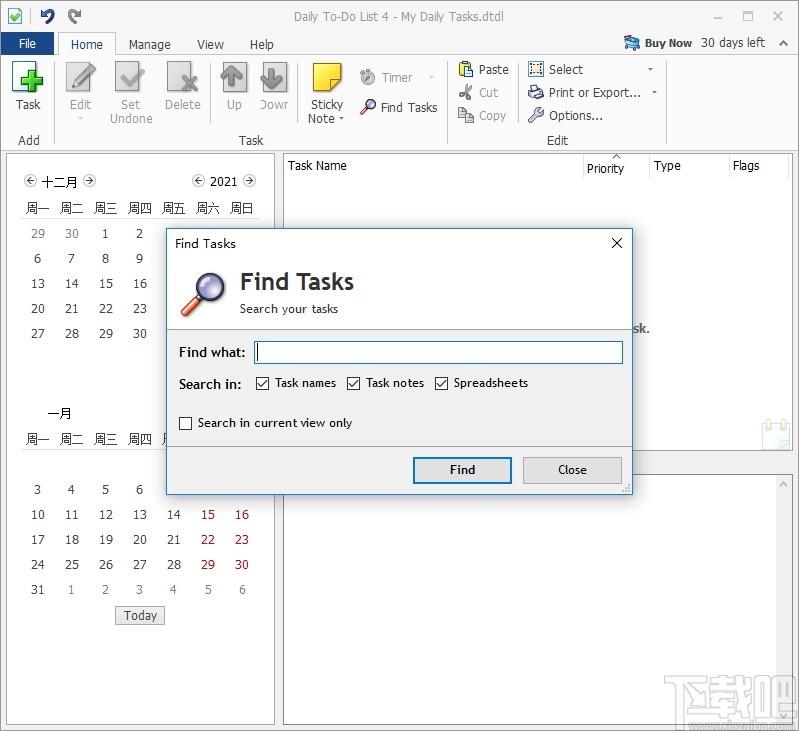Toggle Task notes checkbox
The image size is (799, 731).
coord(353,383)
